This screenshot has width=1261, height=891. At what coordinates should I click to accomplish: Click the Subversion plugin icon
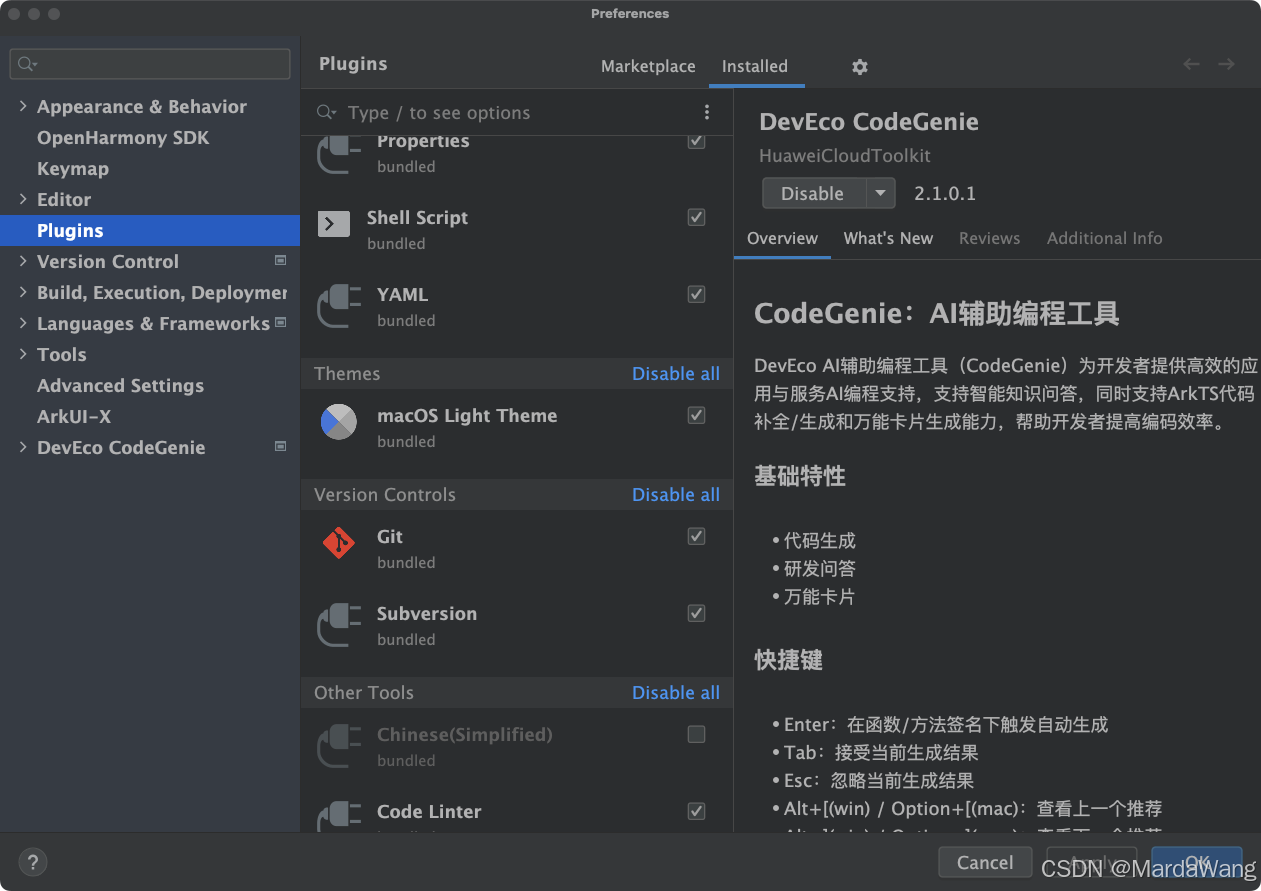[339, 625]
